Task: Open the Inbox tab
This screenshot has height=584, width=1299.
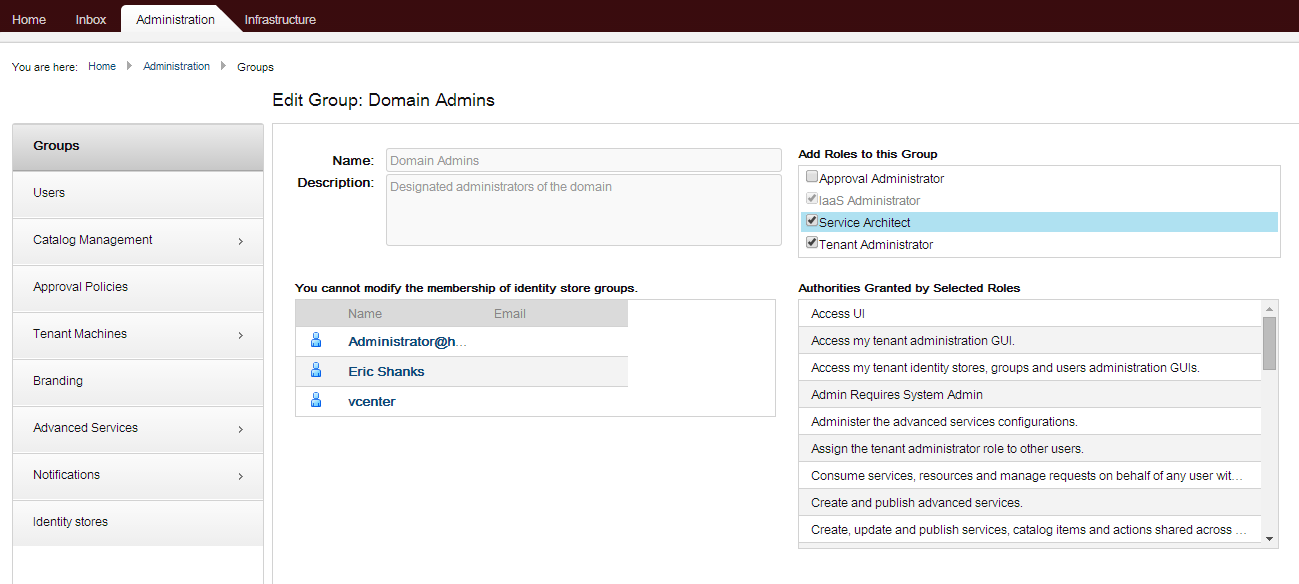Action: (91, 20)
